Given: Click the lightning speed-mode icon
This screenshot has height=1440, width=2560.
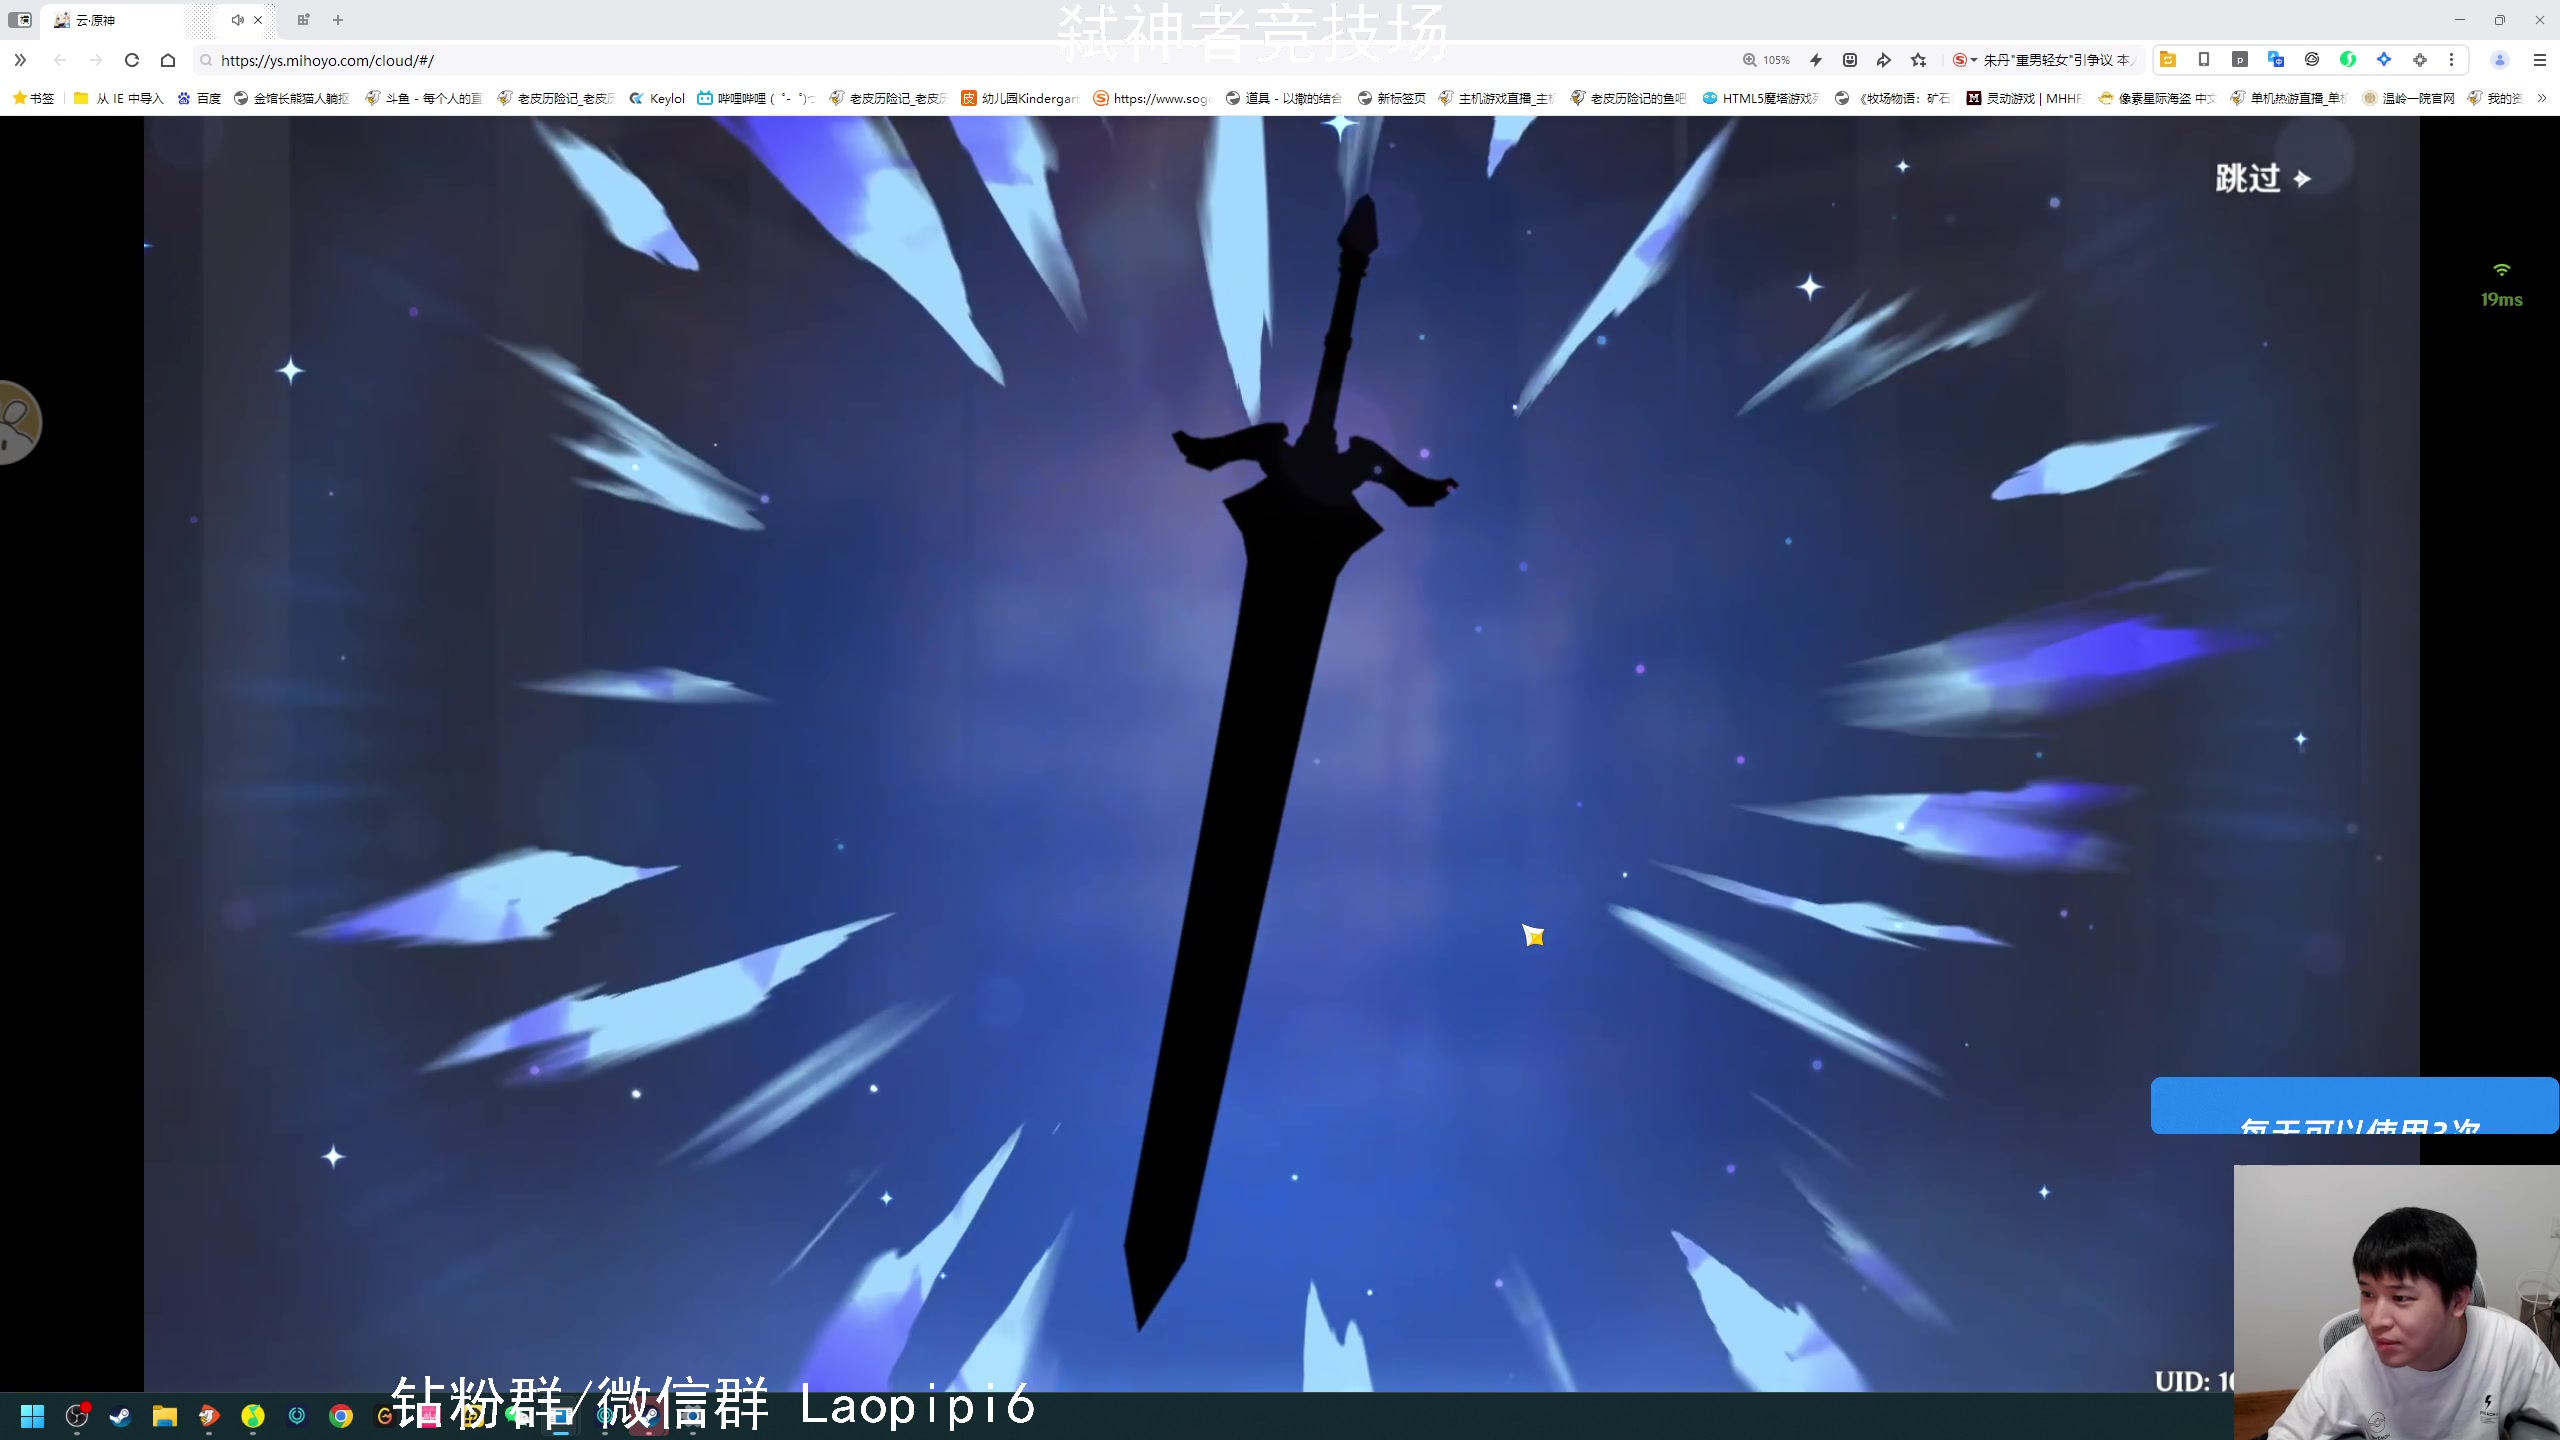Looking at the screenshot, I should click(x=1816, y=60).
